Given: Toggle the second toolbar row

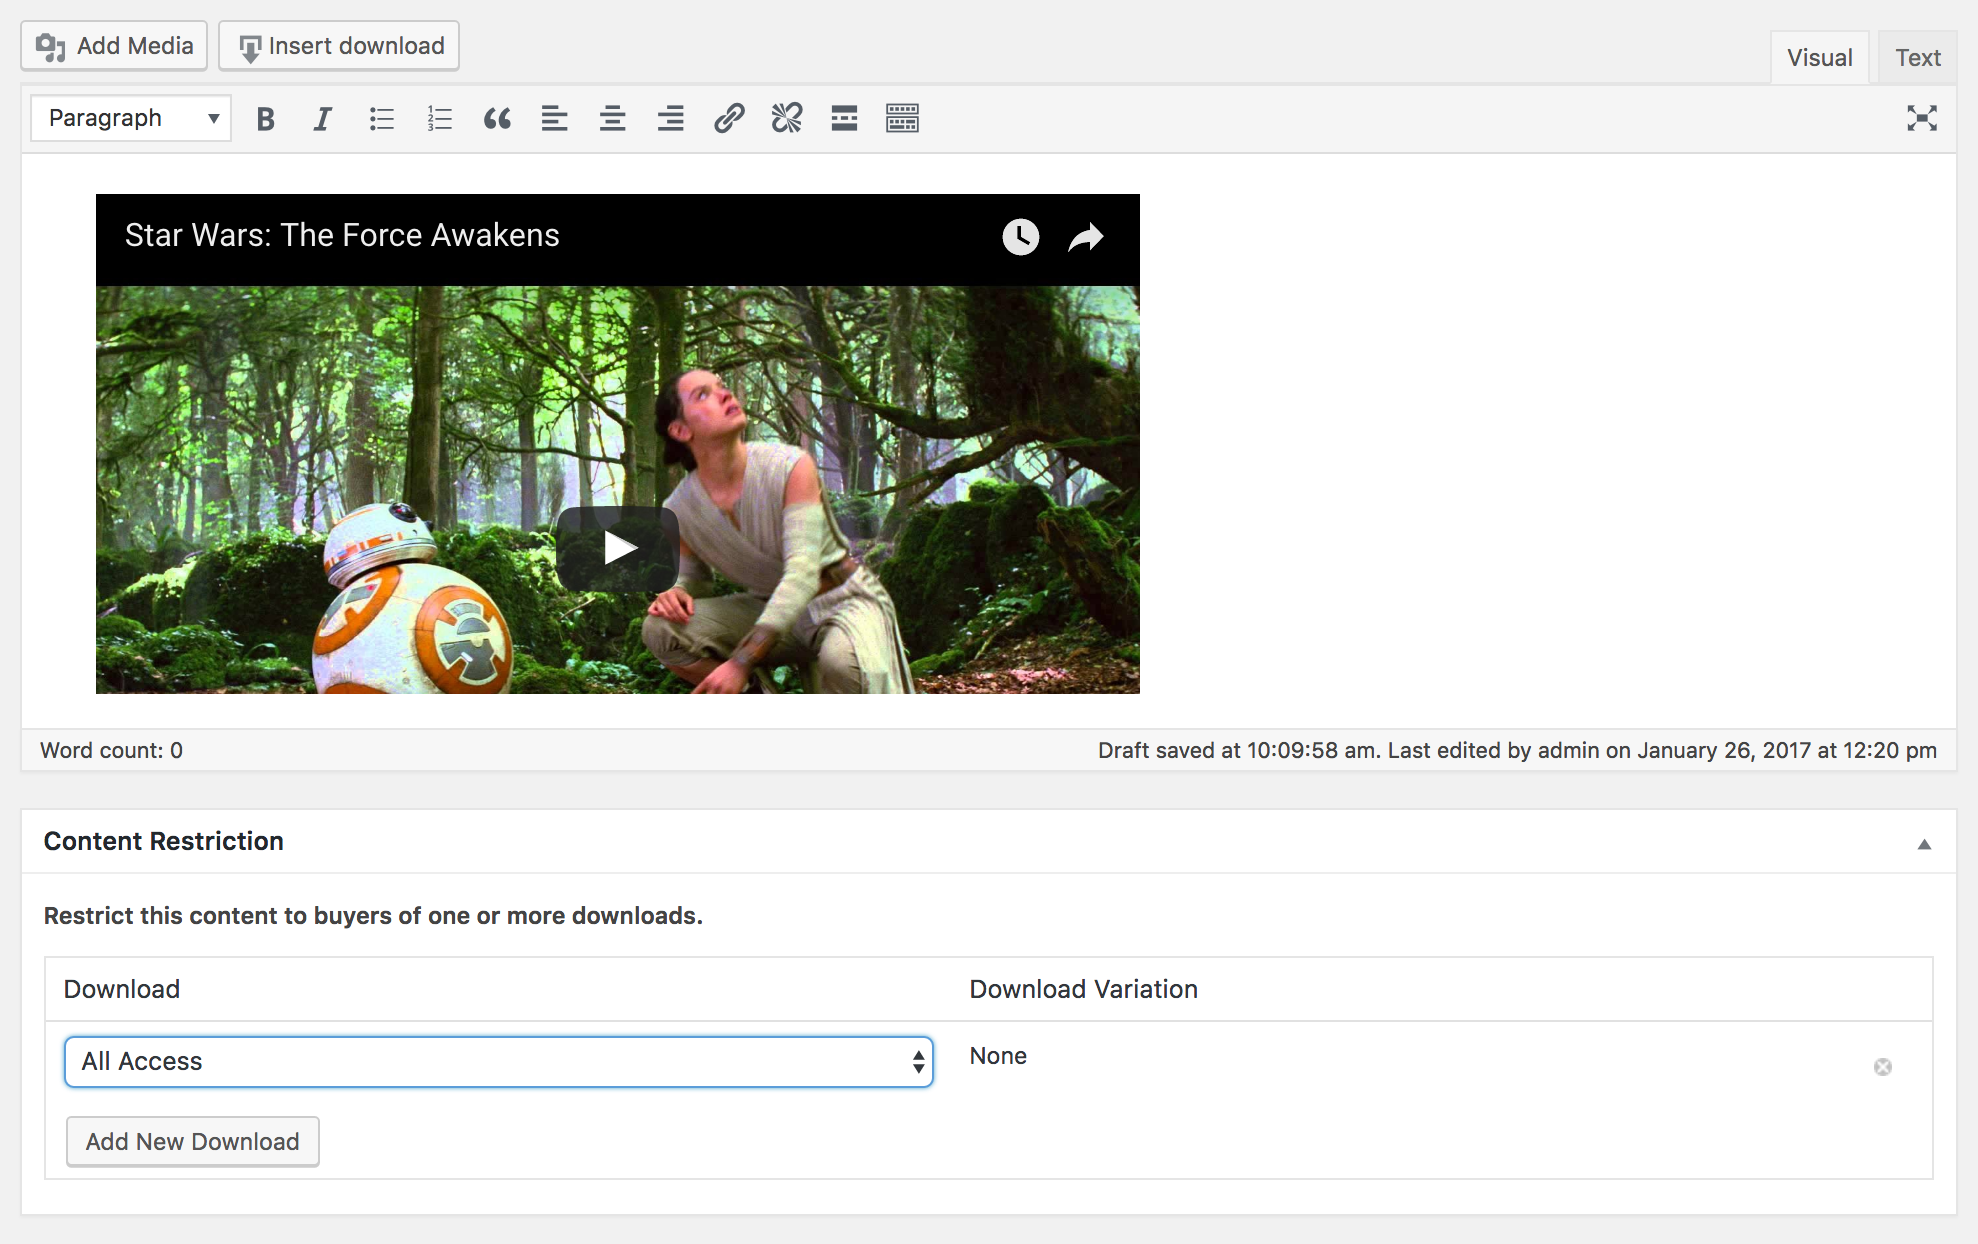Looking at the screenshot, I should 901,118.
